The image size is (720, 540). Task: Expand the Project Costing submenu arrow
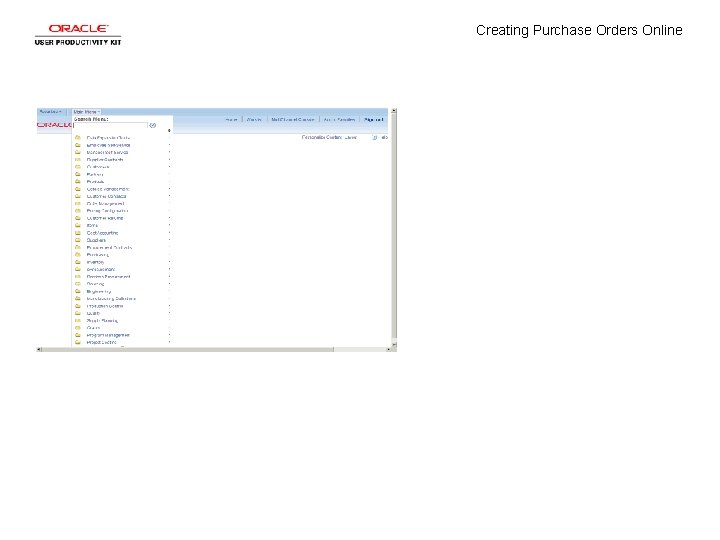169,342
